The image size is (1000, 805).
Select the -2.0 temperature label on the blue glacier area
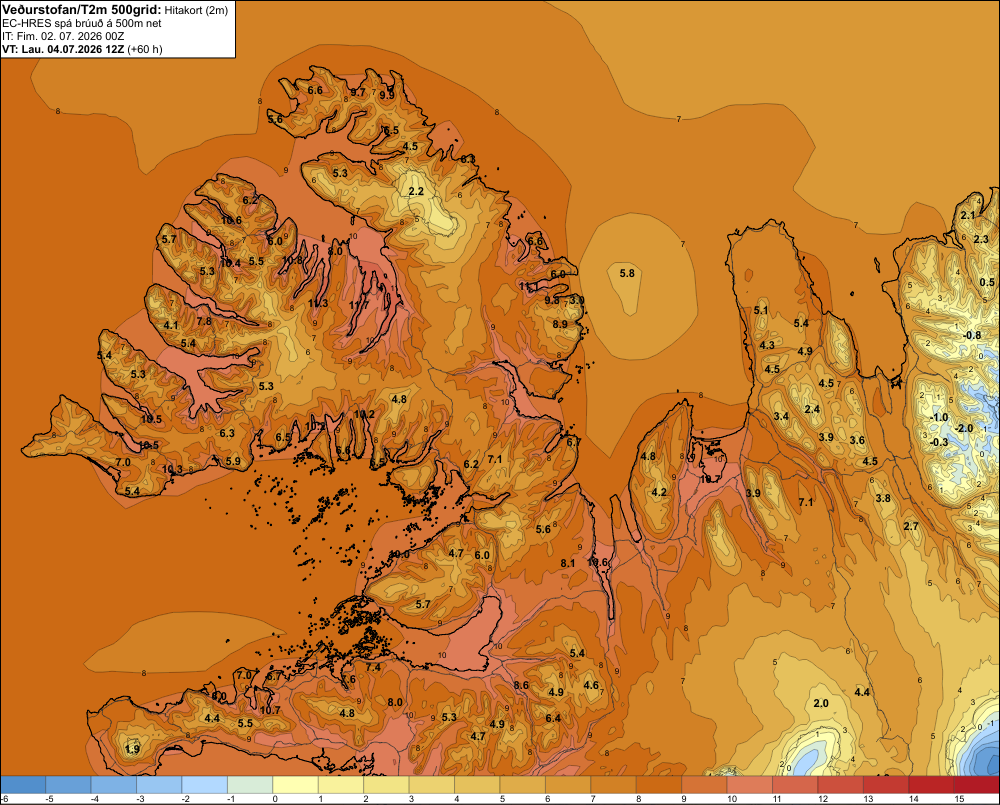(x=964, y=428)
